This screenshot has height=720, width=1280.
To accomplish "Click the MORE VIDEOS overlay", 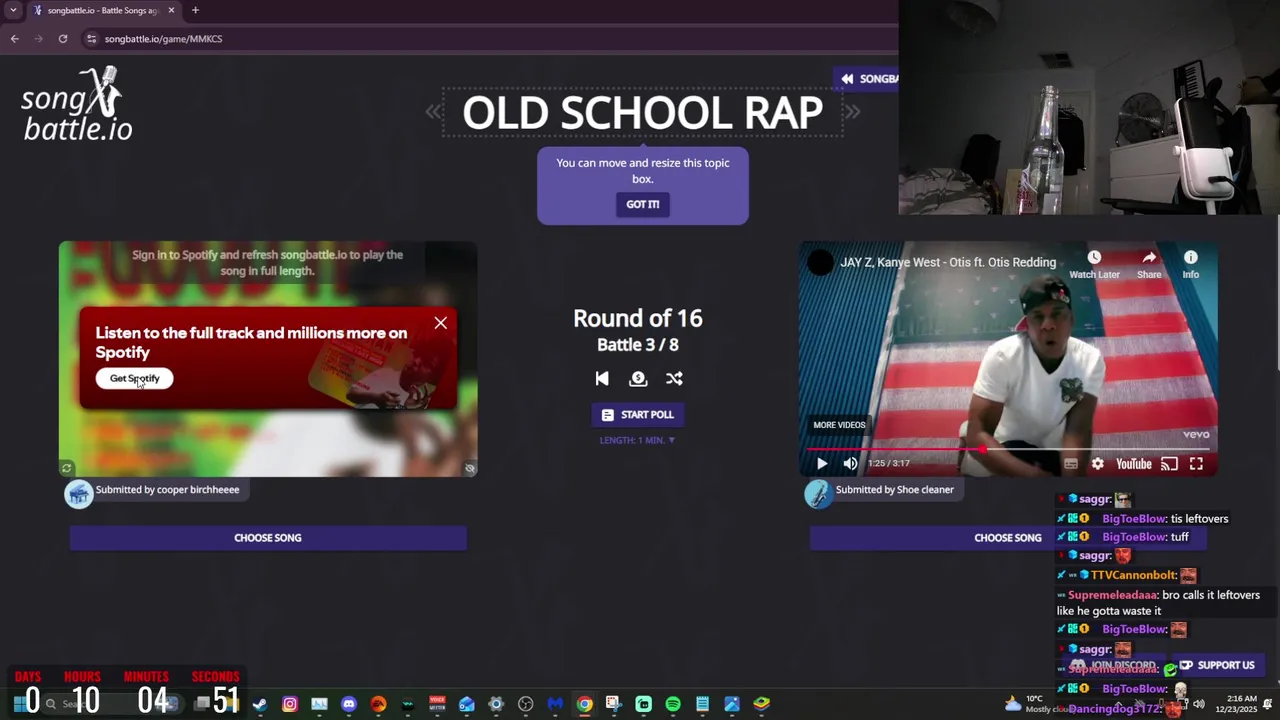I will coord(839,425).
